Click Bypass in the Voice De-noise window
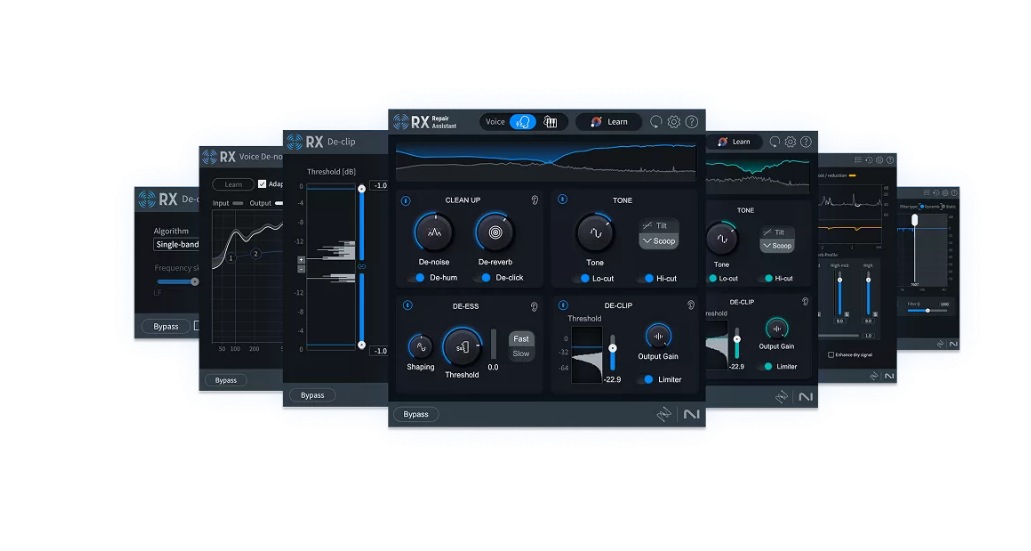 [226, 381]
